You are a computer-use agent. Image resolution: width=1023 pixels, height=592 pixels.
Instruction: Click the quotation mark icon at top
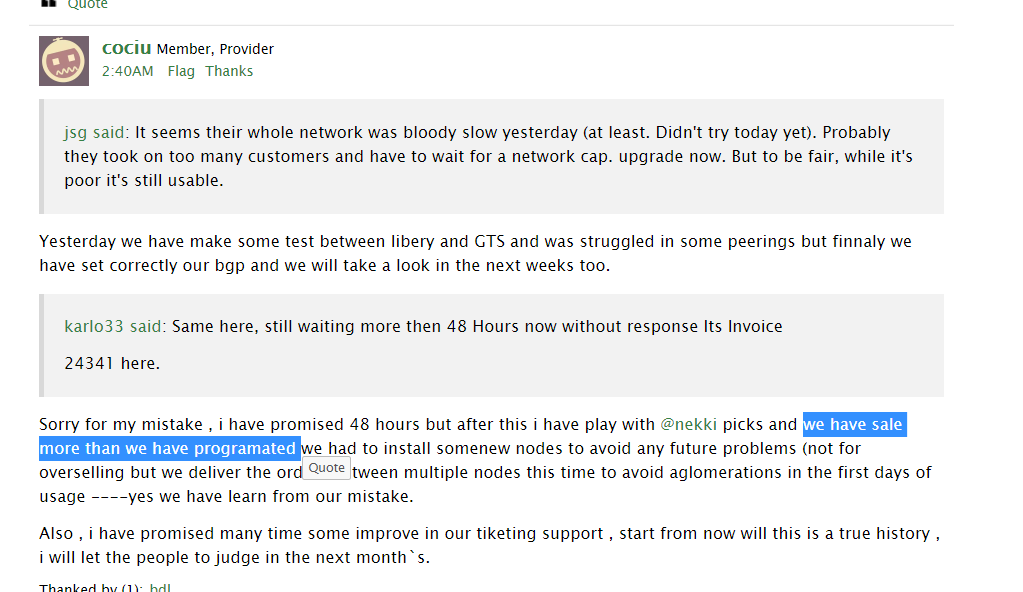48,4
